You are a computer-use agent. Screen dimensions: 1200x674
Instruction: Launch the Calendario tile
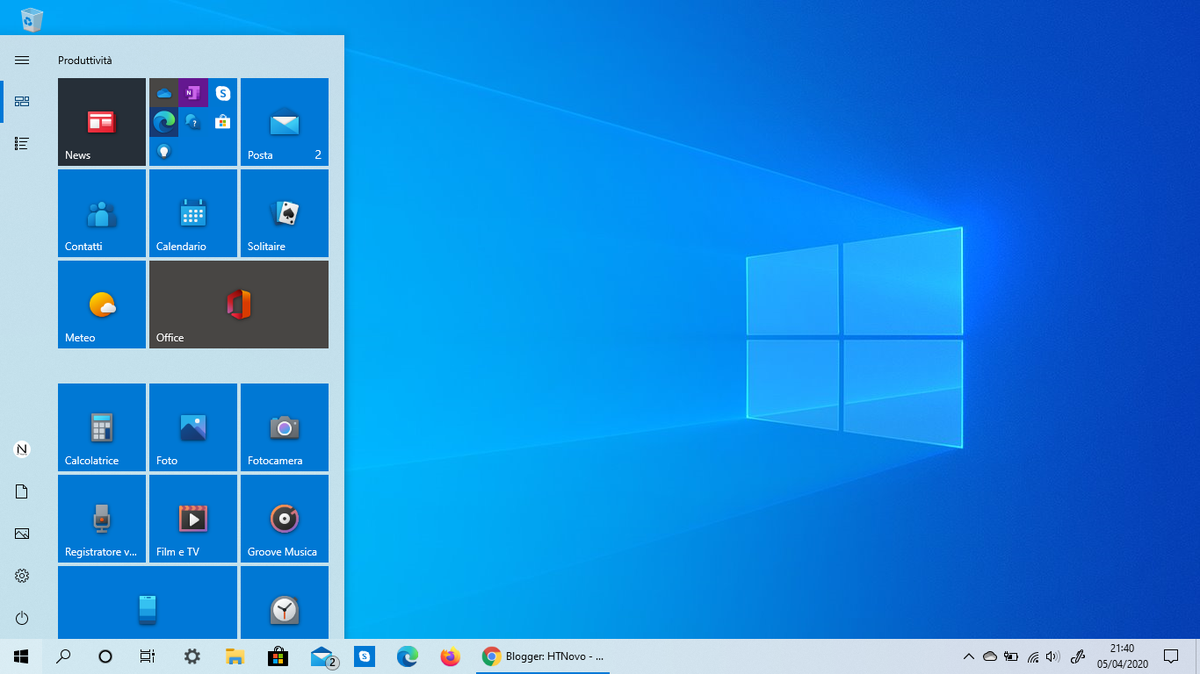pos(193,213)
